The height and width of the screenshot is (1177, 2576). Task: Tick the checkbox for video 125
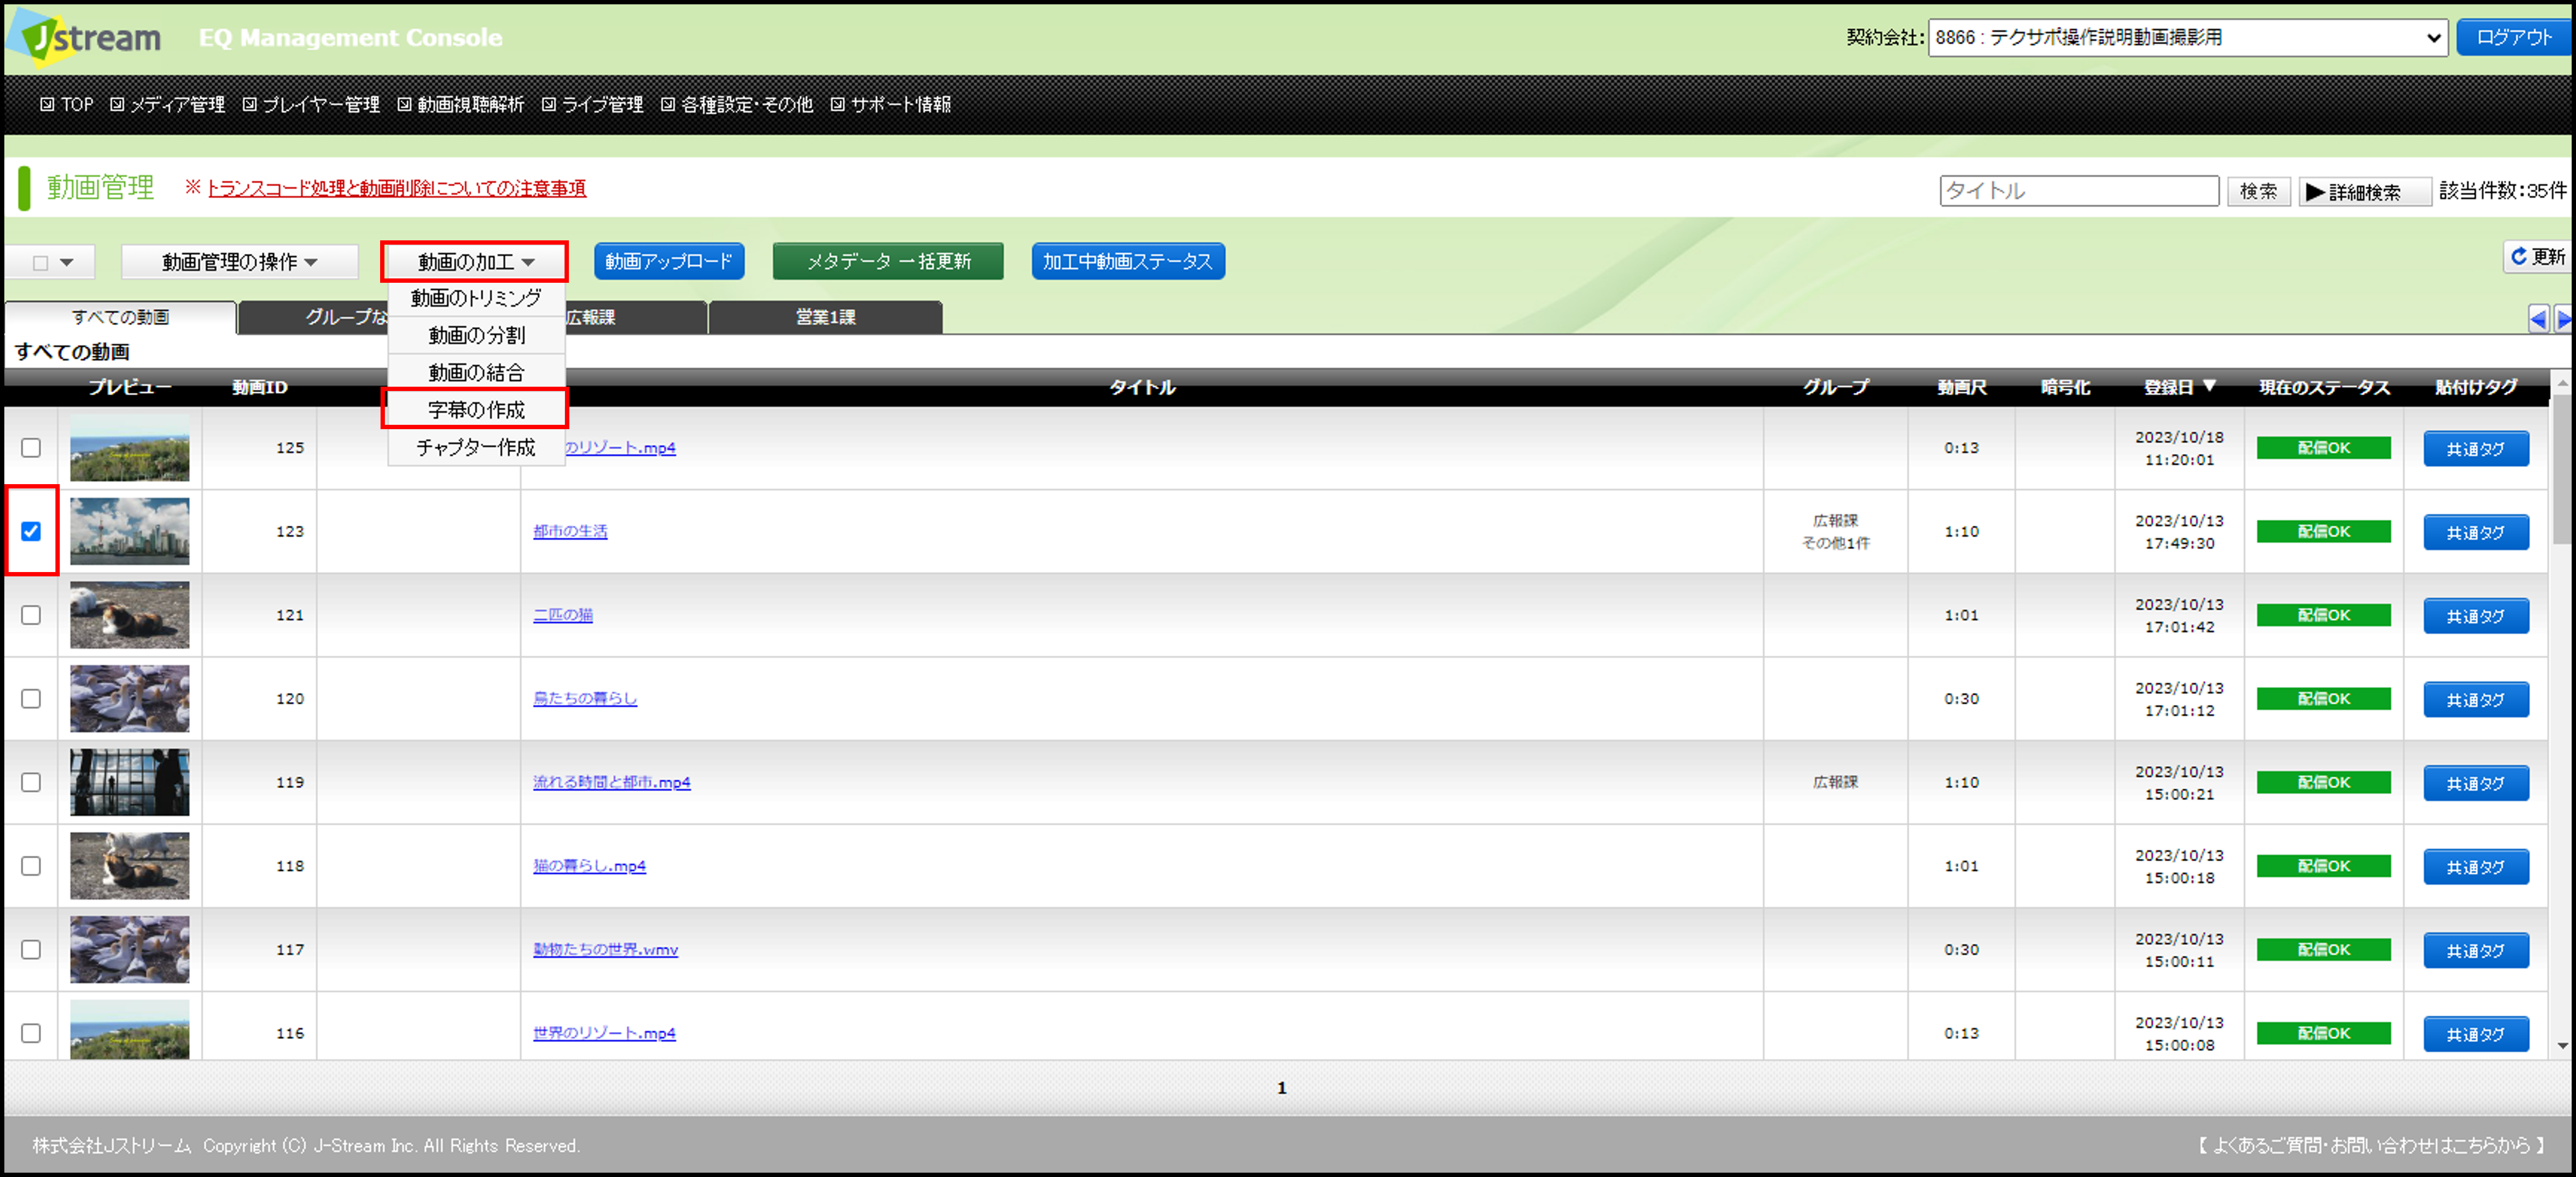[x=31, y=448]
